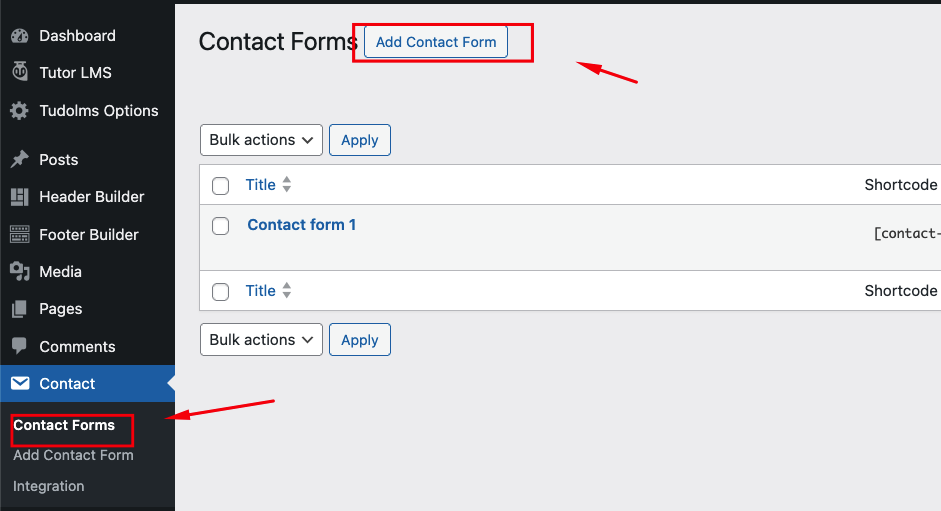
Task: Open the Contact form 1 link
Action: point(301,225)
